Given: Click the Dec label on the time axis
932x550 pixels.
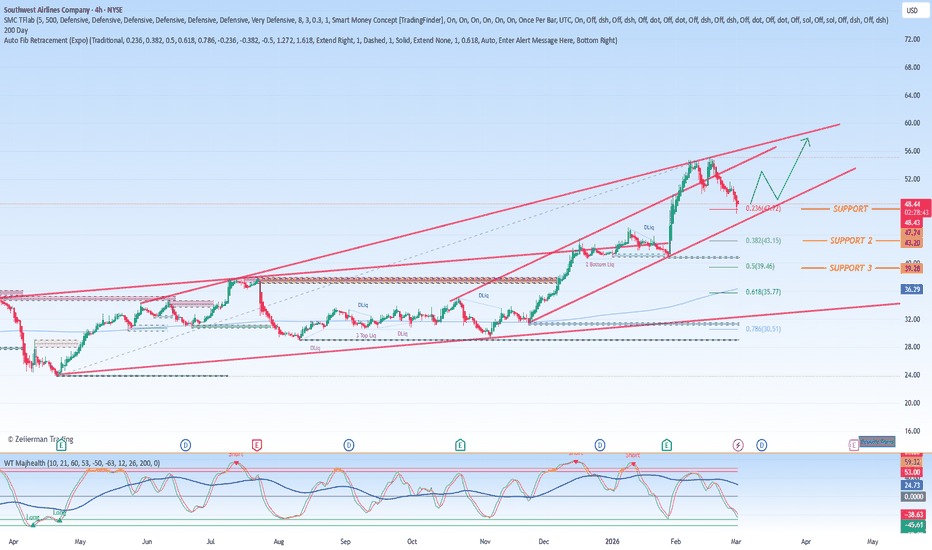Looking at the screenshot, I should click(543, 542).
